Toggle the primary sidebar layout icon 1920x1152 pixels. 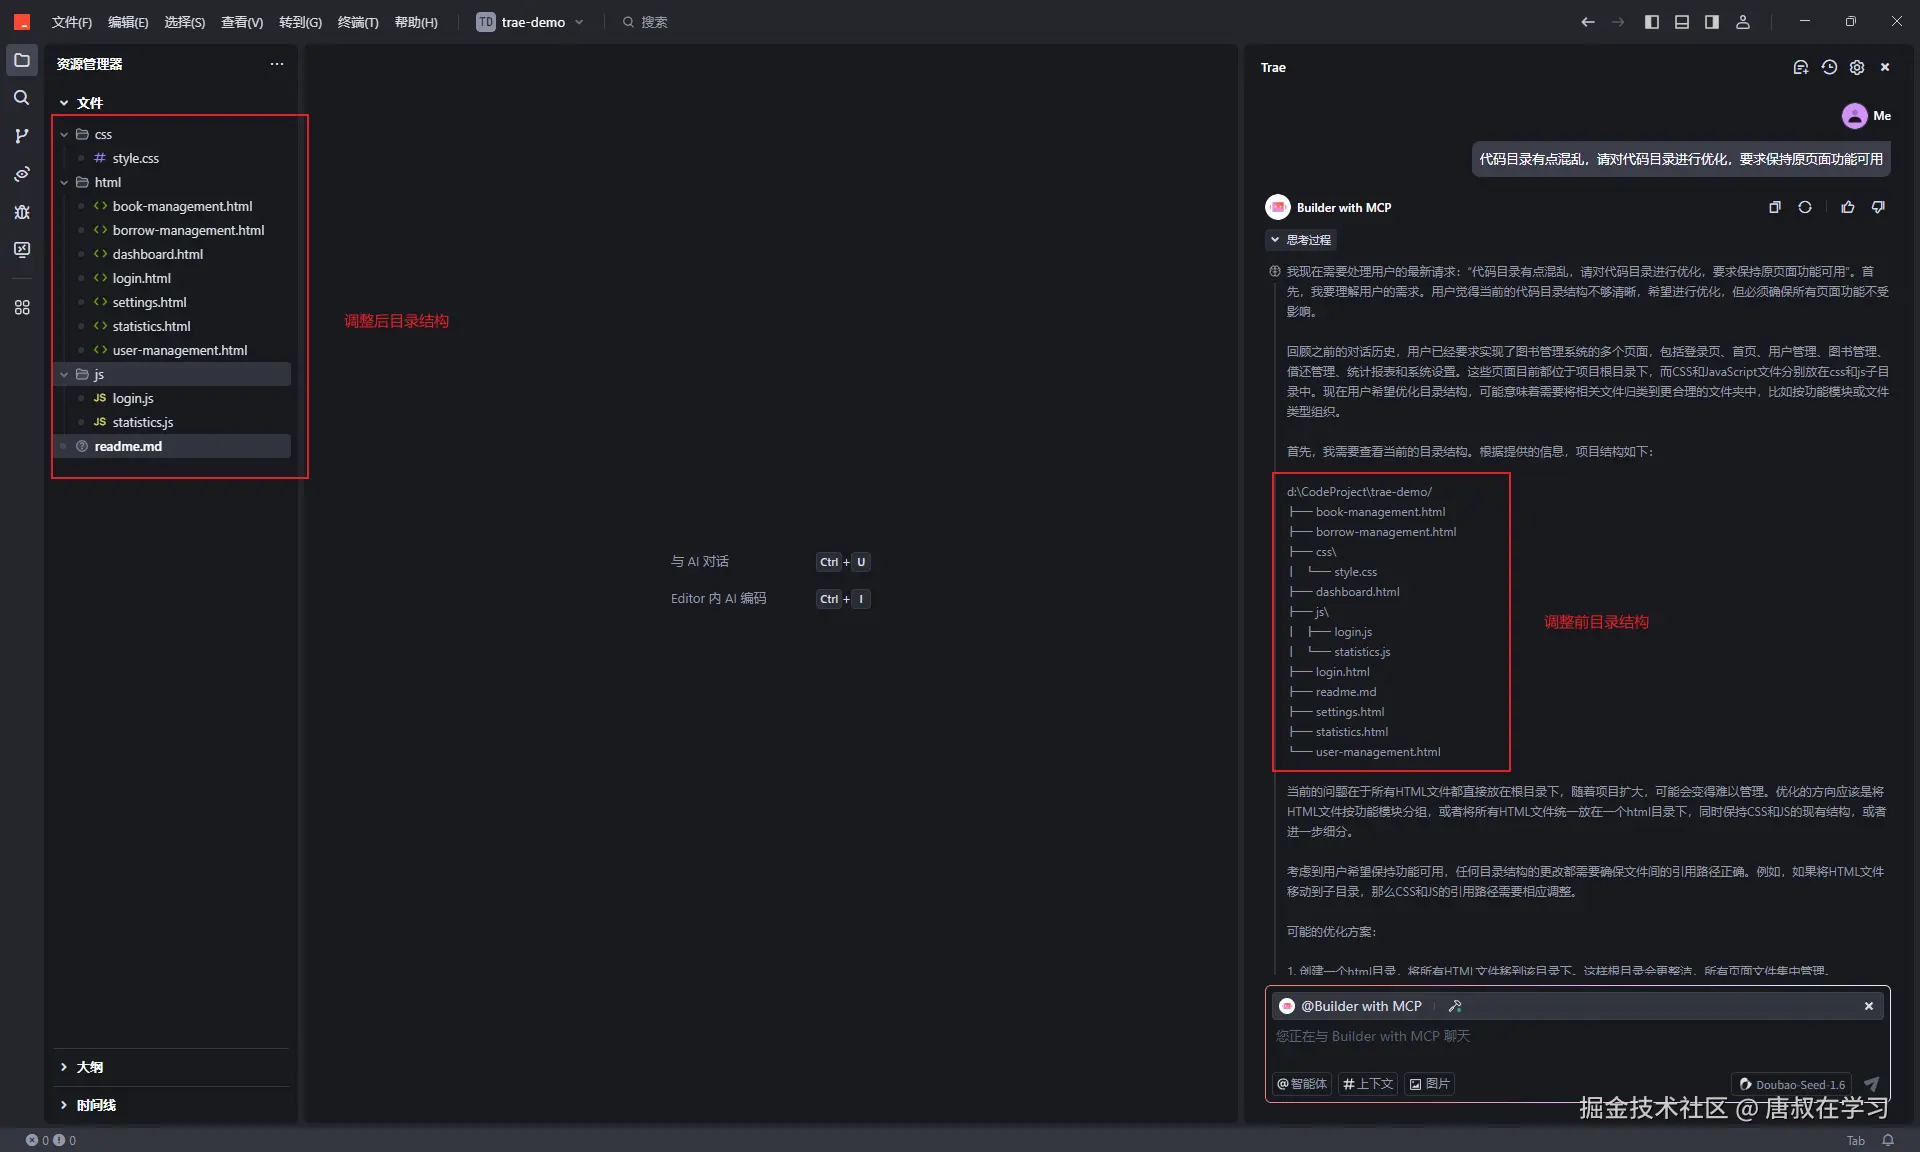click(x=1651, y=22)
